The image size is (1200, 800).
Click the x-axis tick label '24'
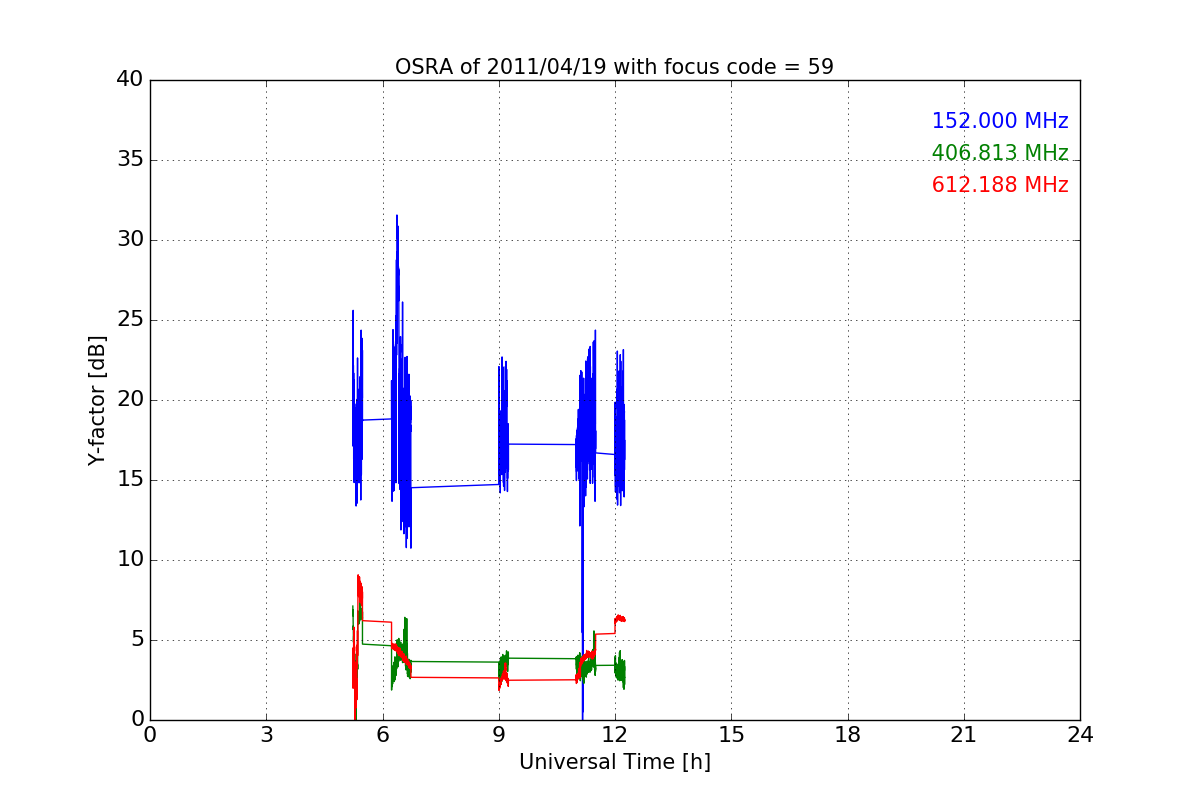pos(1080,735)
